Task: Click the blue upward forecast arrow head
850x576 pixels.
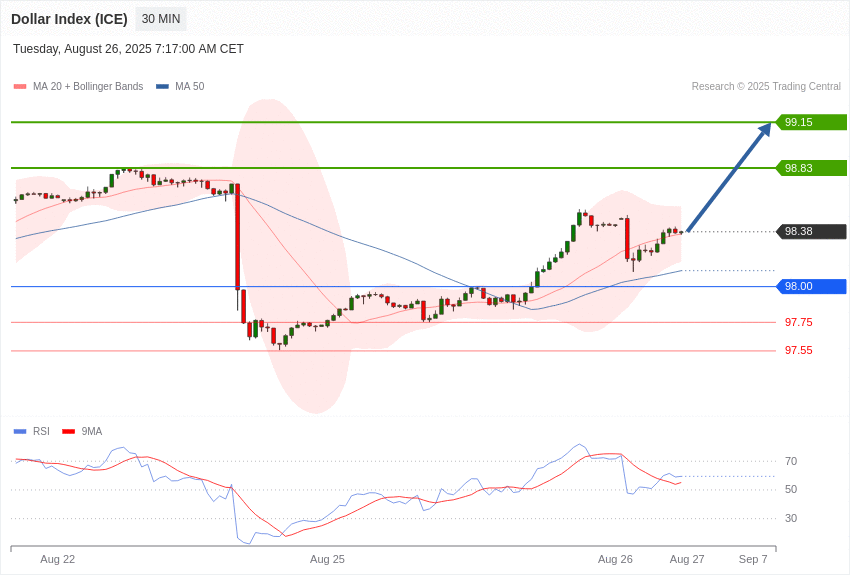Action: pyautogui.click(x=764, y=131)
